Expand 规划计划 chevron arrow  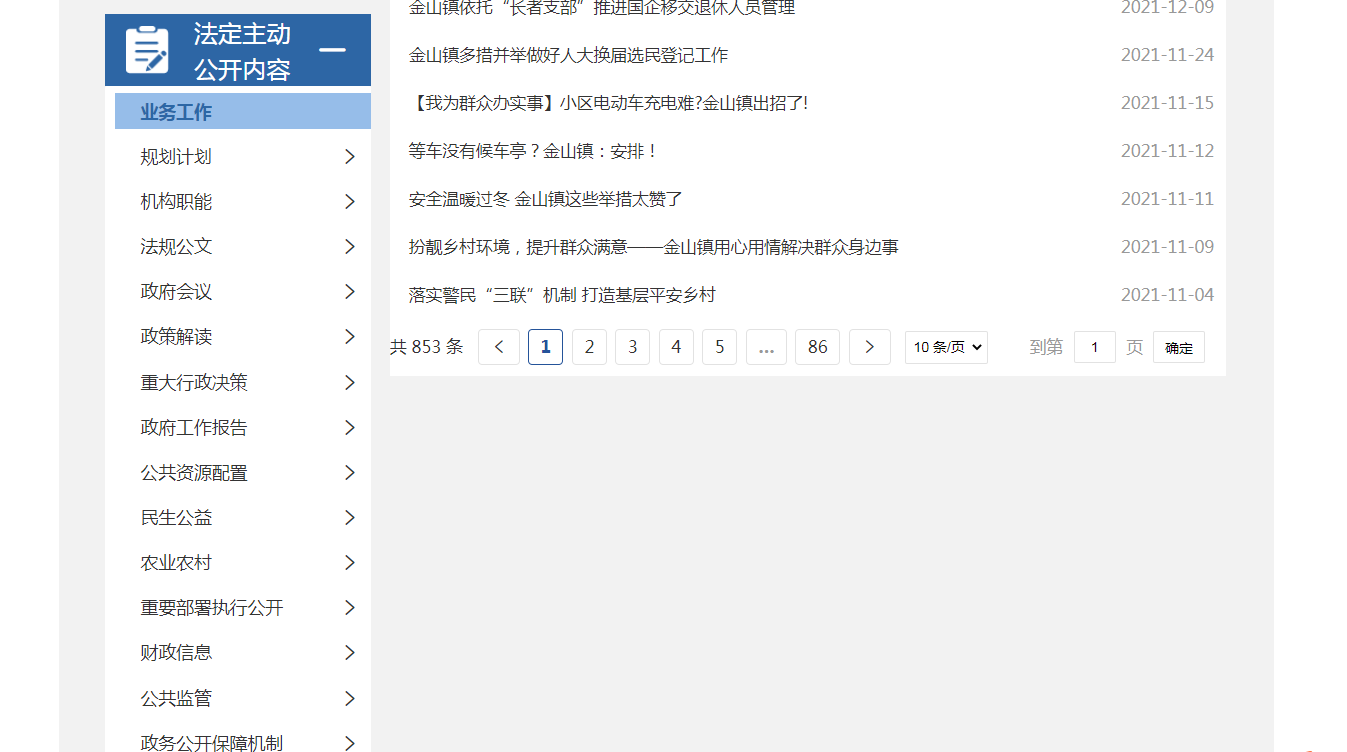pyautogui.click(x=349, y=157)
